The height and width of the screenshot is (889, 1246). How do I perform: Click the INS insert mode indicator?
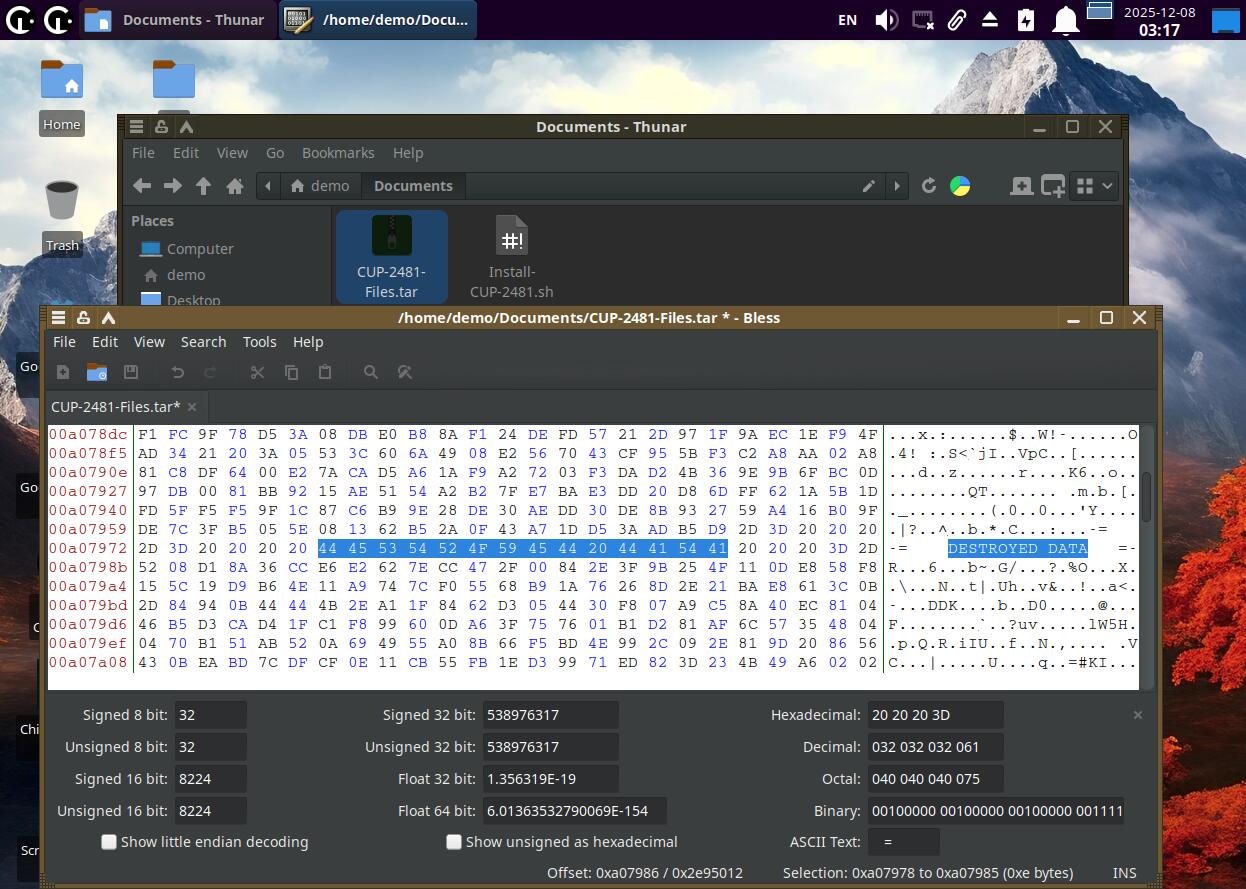pos(1124,873)
